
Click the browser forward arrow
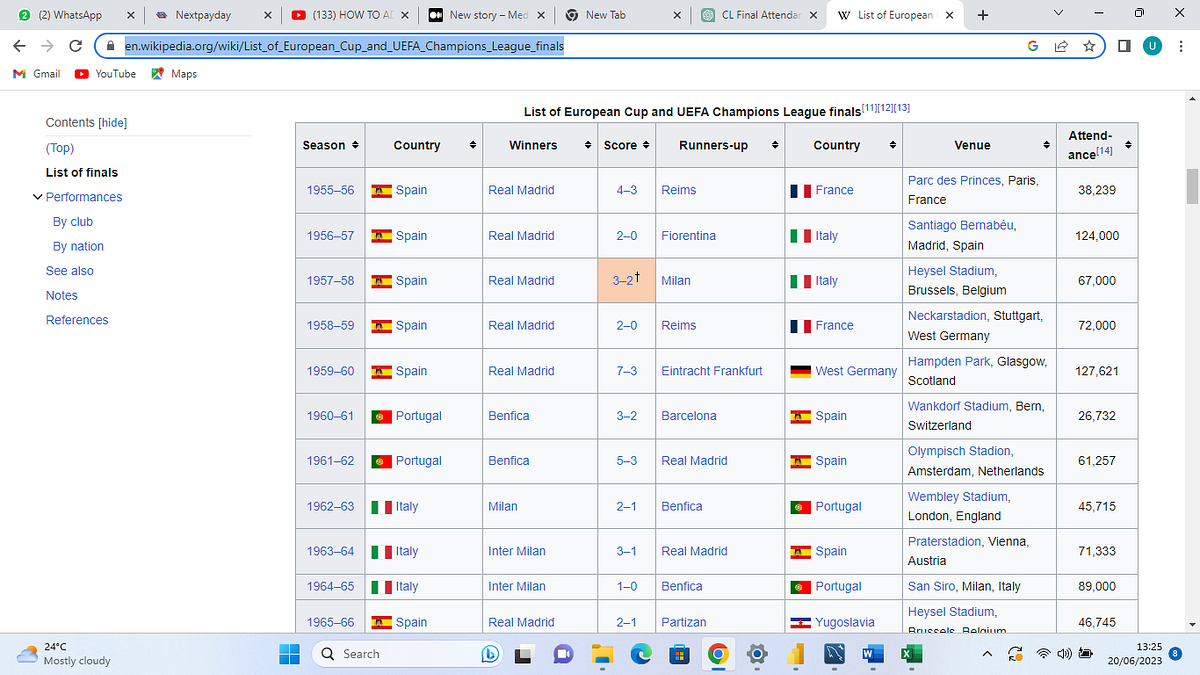pos(47,46)
